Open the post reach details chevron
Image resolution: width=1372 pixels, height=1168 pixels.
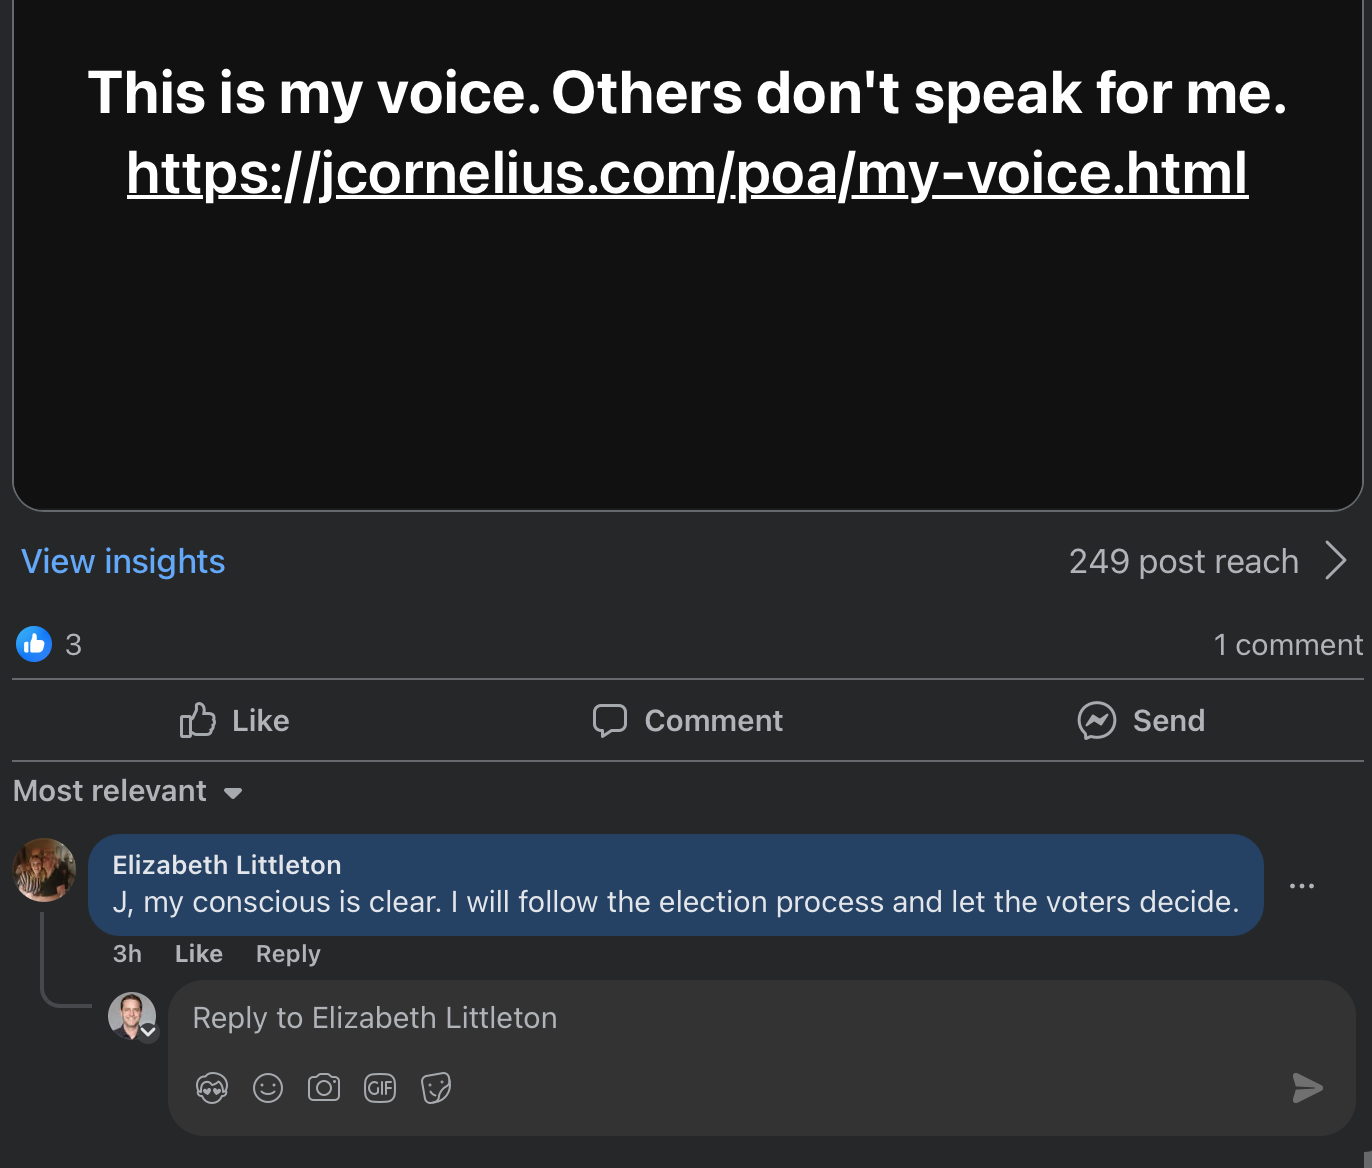point(1336,561)
